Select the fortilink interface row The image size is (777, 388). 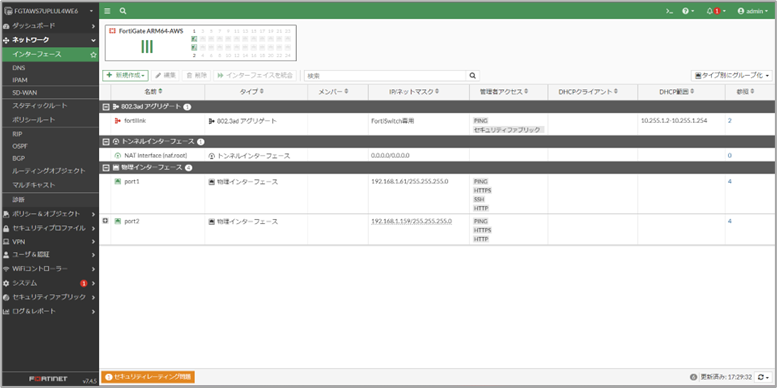tap(437, 124)
